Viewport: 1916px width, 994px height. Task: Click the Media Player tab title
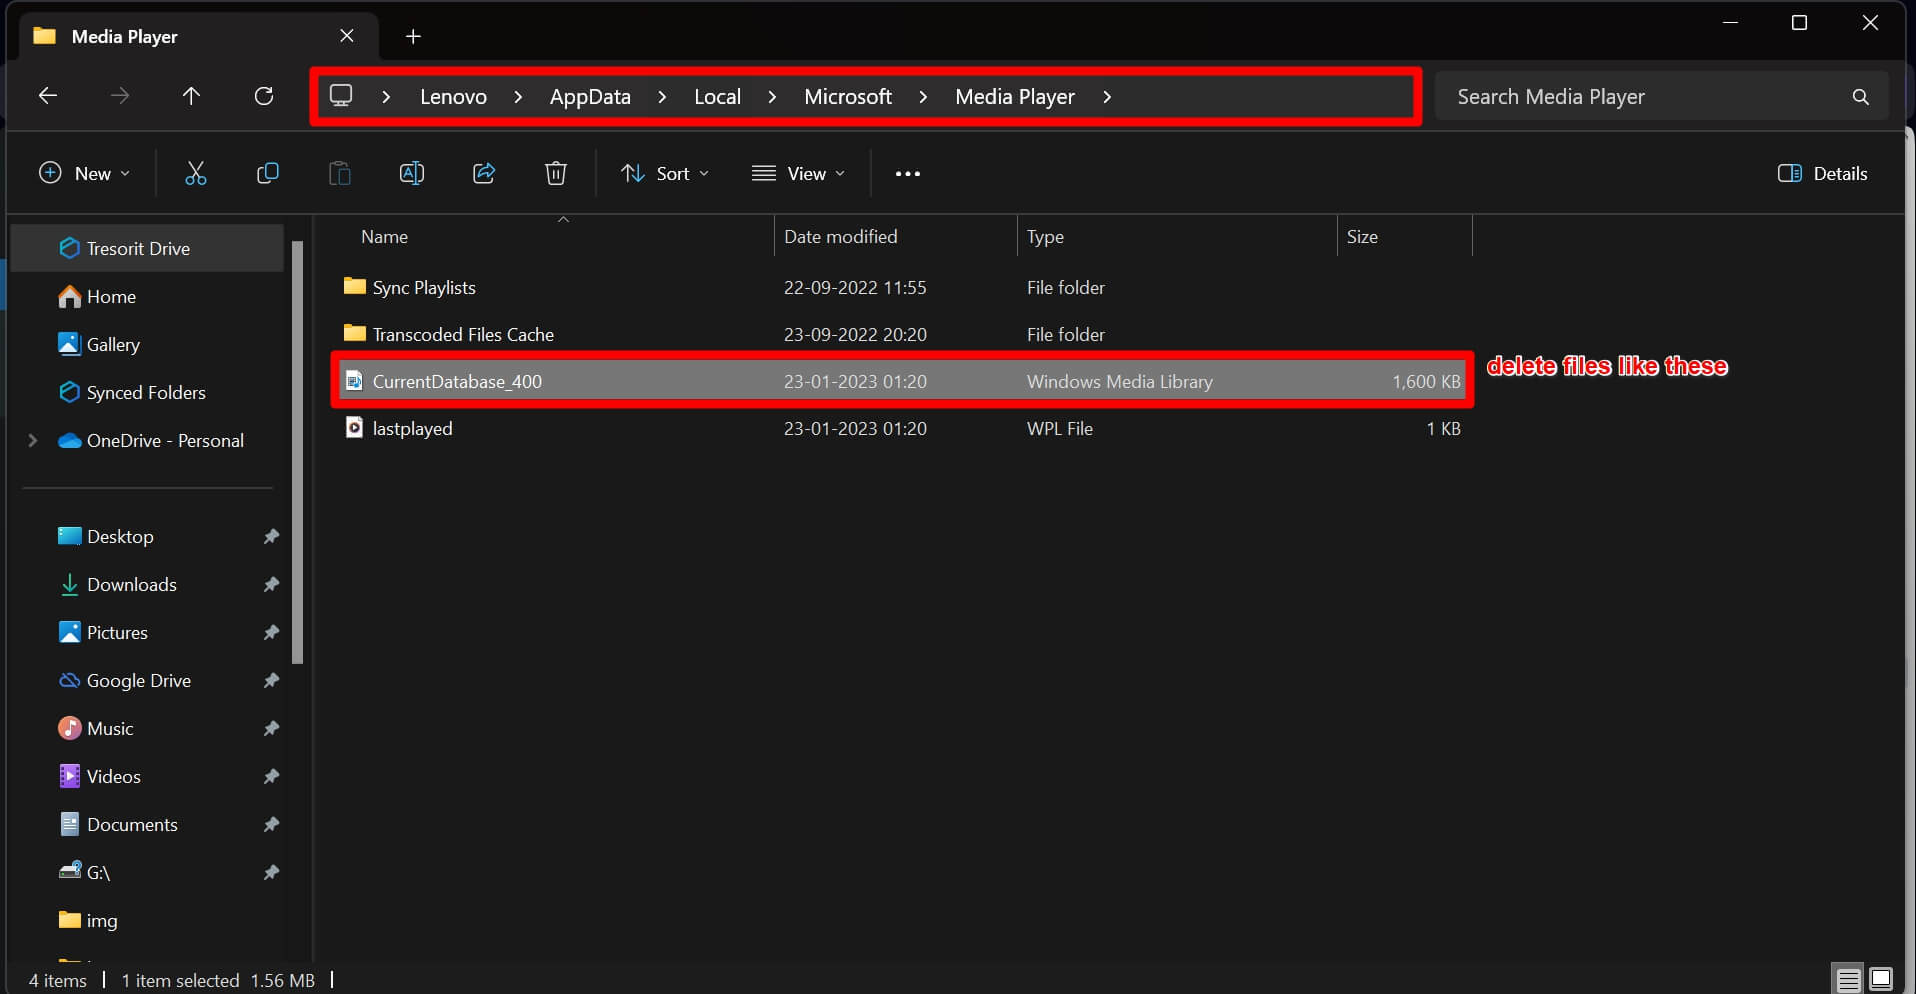(124, 37)
